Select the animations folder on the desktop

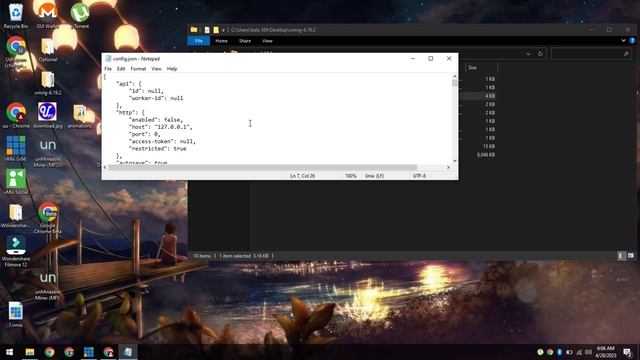click(x=80, y=116)
